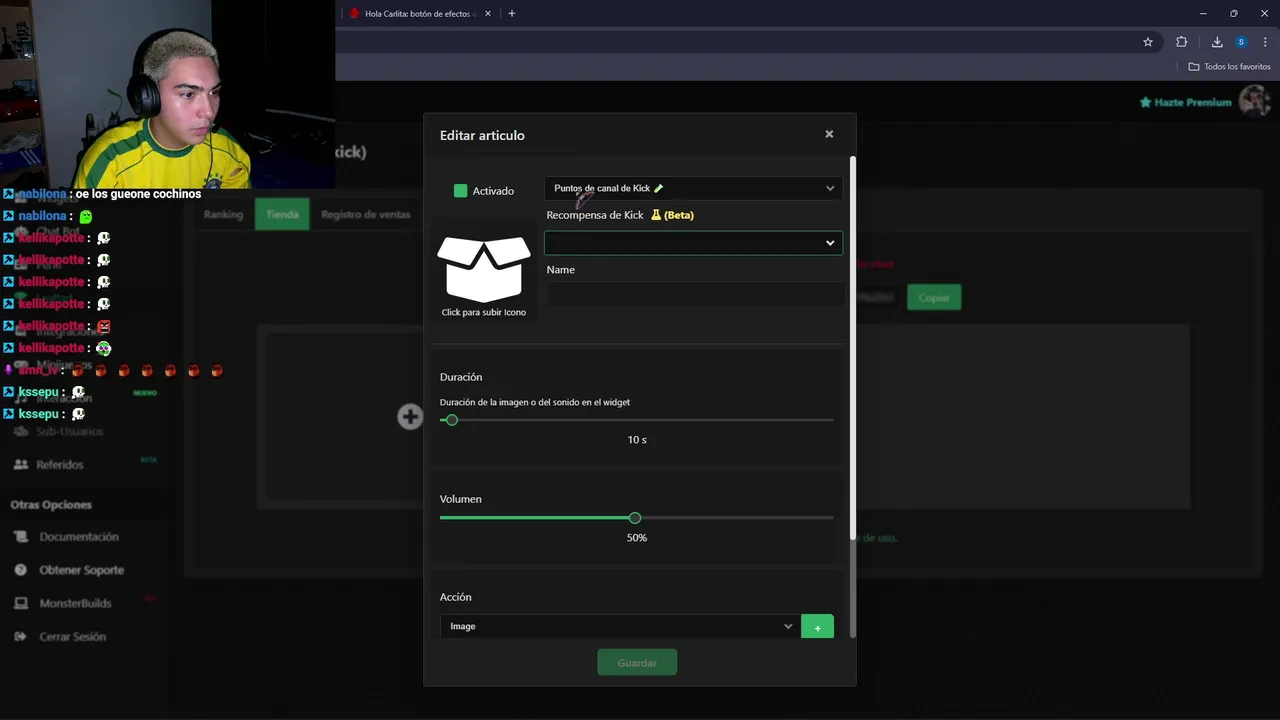Open the Chrome profile S icon
Screen dimensions: 1280x720
[1241, 42]
